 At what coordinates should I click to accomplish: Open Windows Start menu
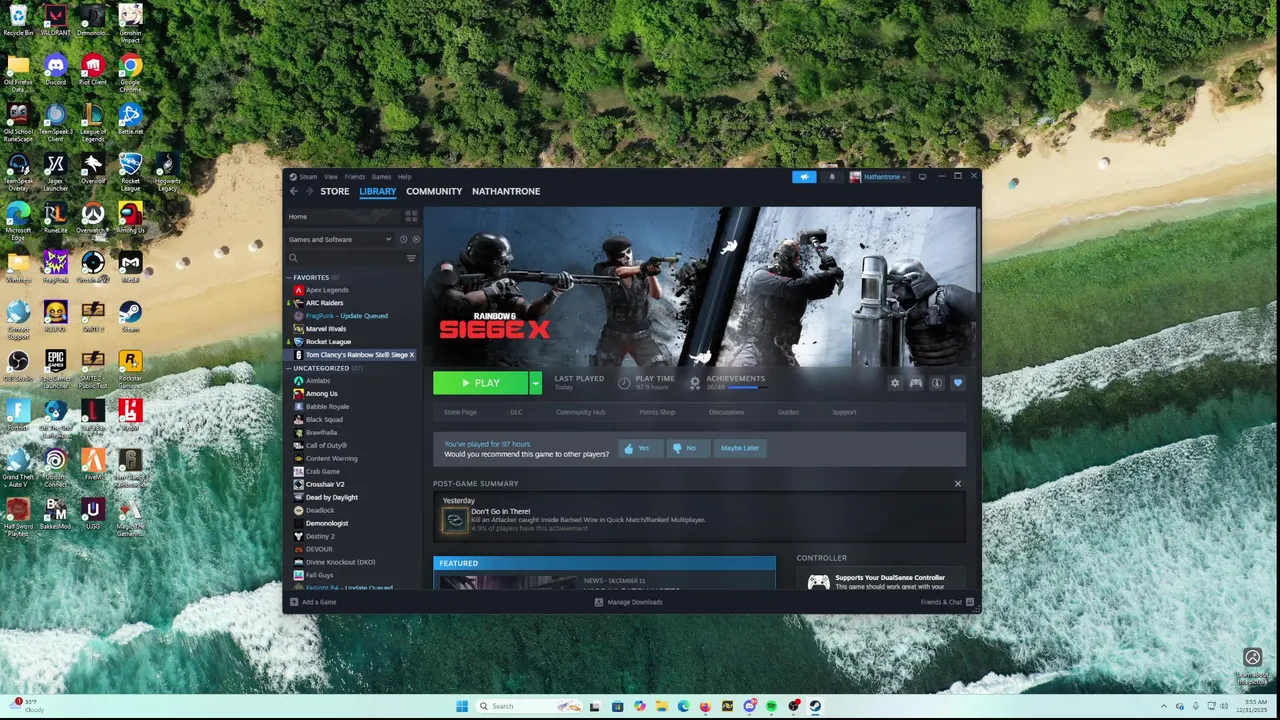[461, 707]
